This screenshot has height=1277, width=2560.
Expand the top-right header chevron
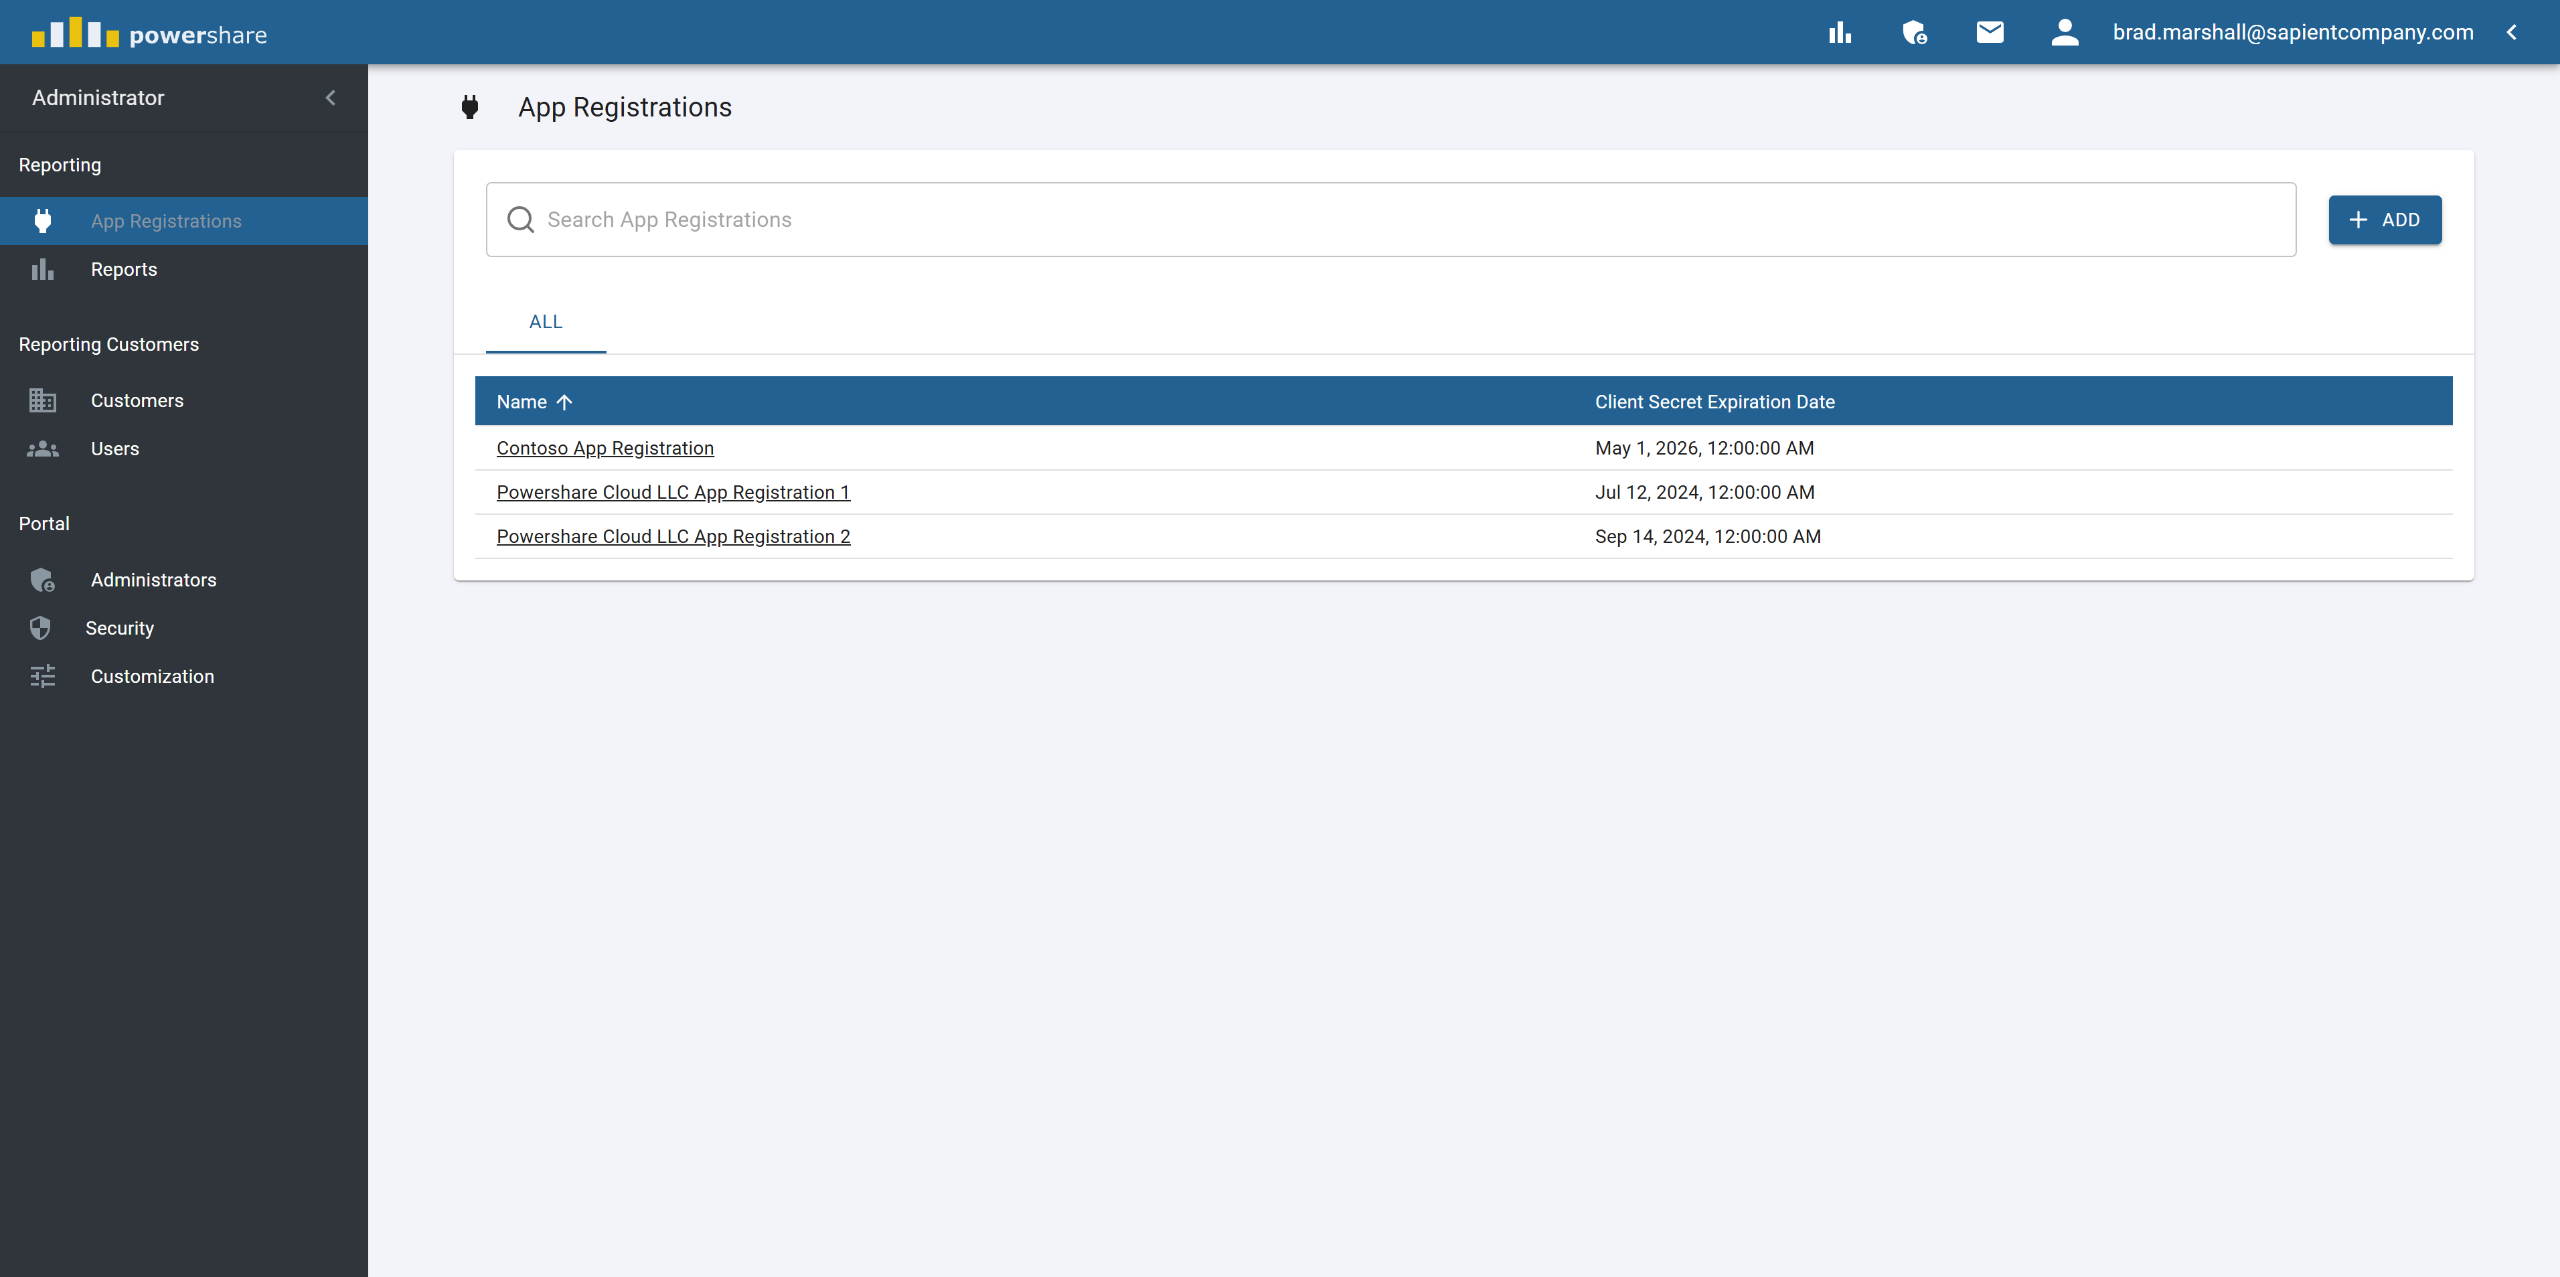tap(2512, 33)
